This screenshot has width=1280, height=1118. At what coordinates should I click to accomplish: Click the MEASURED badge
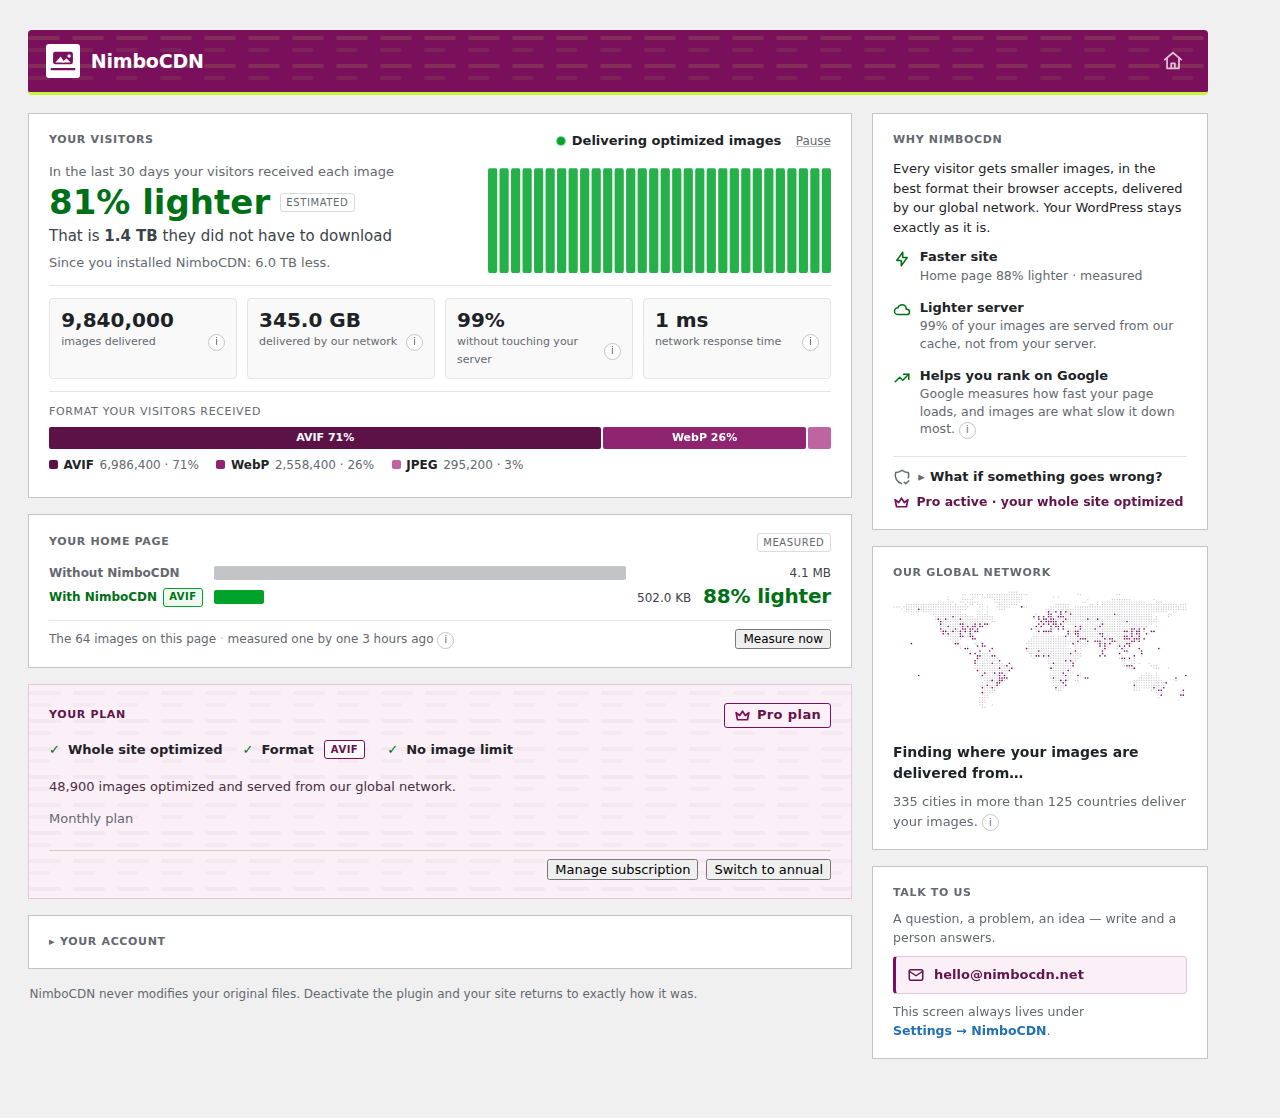[x=794, y=542]
